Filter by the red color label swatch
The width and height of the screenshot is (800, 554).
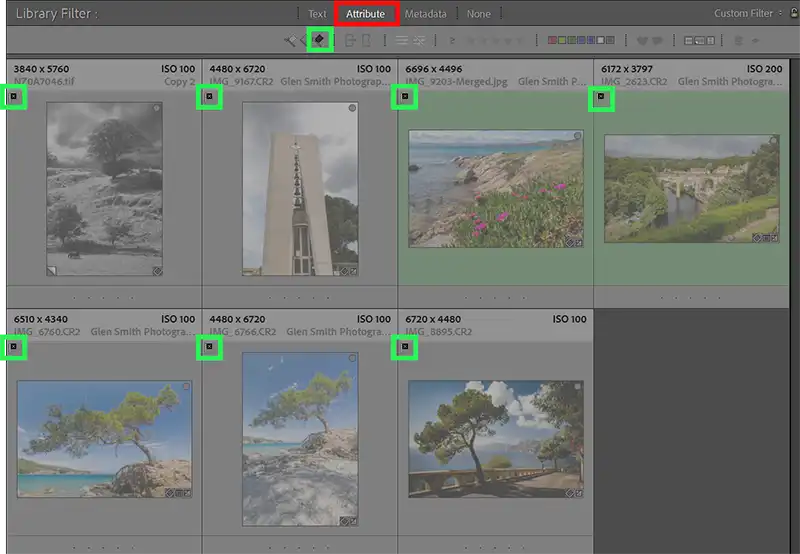coord(553,40)
